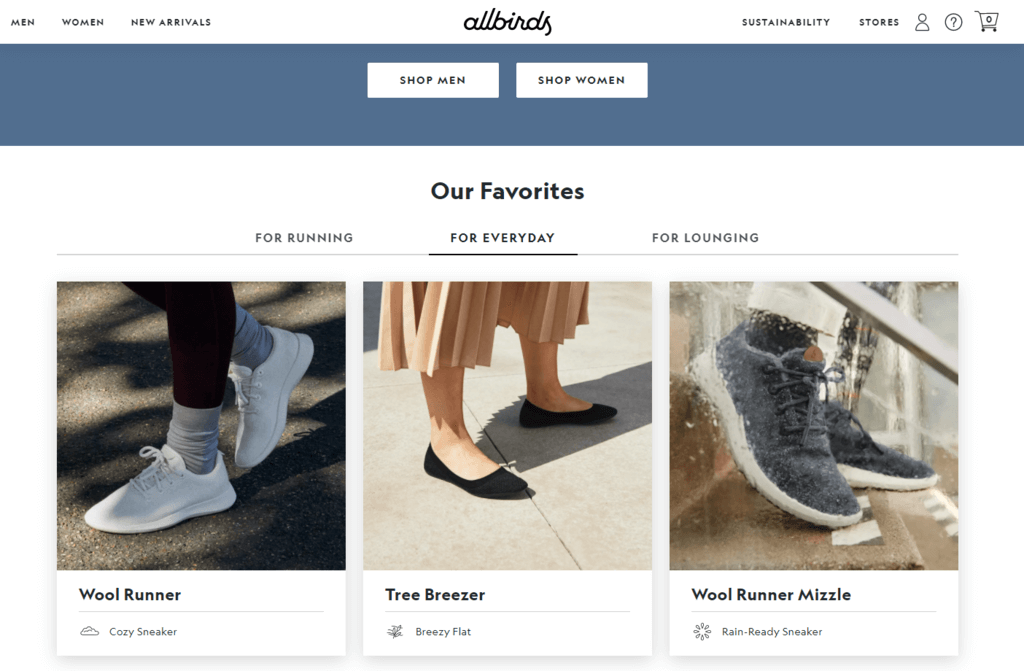Select the MEN menu item
This screenshot has height=671, width=1024.
pyautogui.click(x=22, y=21)
